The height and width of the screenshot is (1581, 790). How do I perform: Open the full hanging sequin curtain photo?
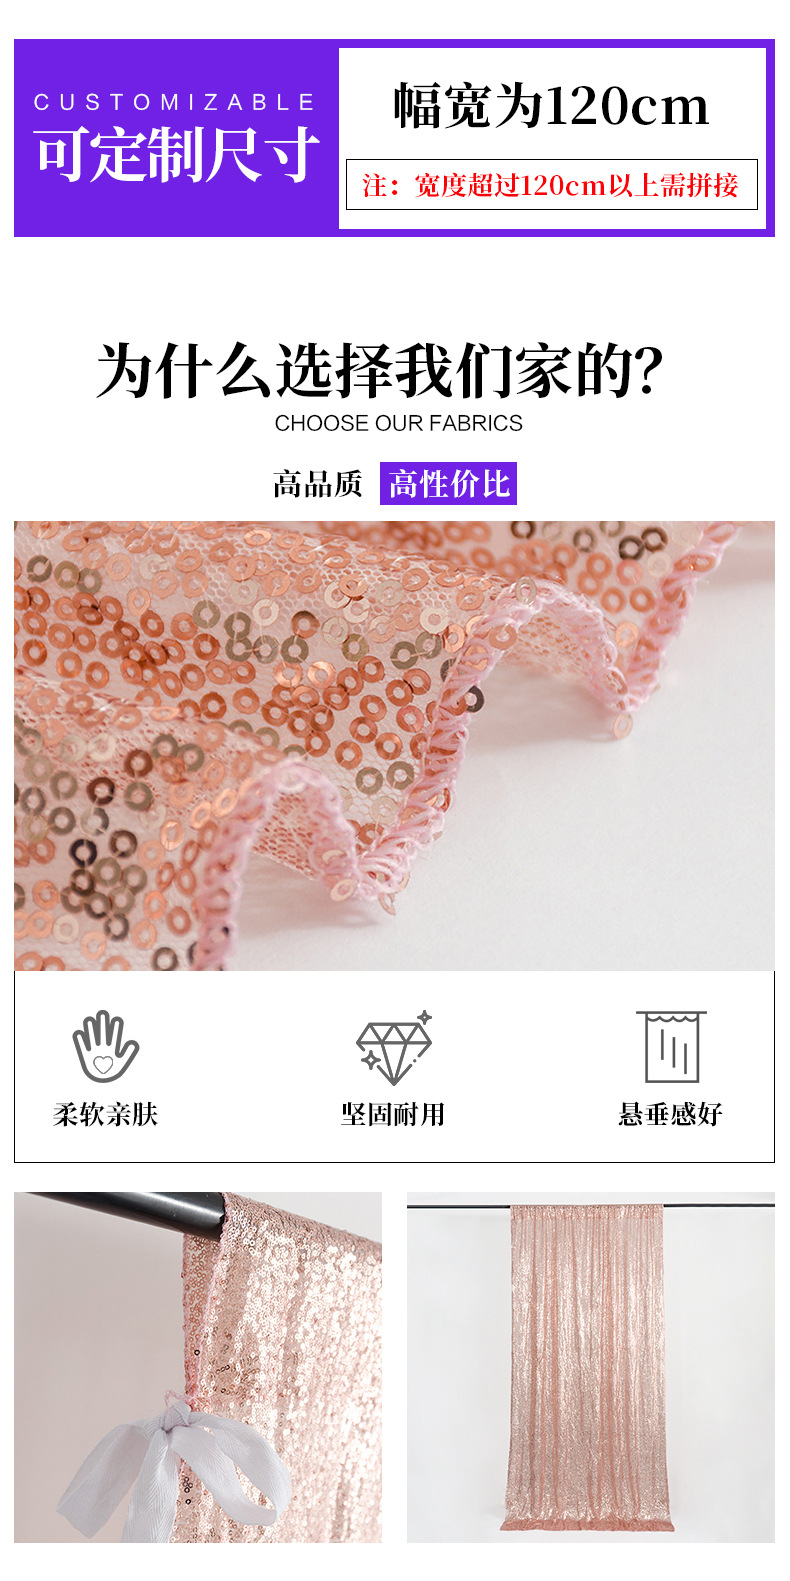coord(591,1367)
